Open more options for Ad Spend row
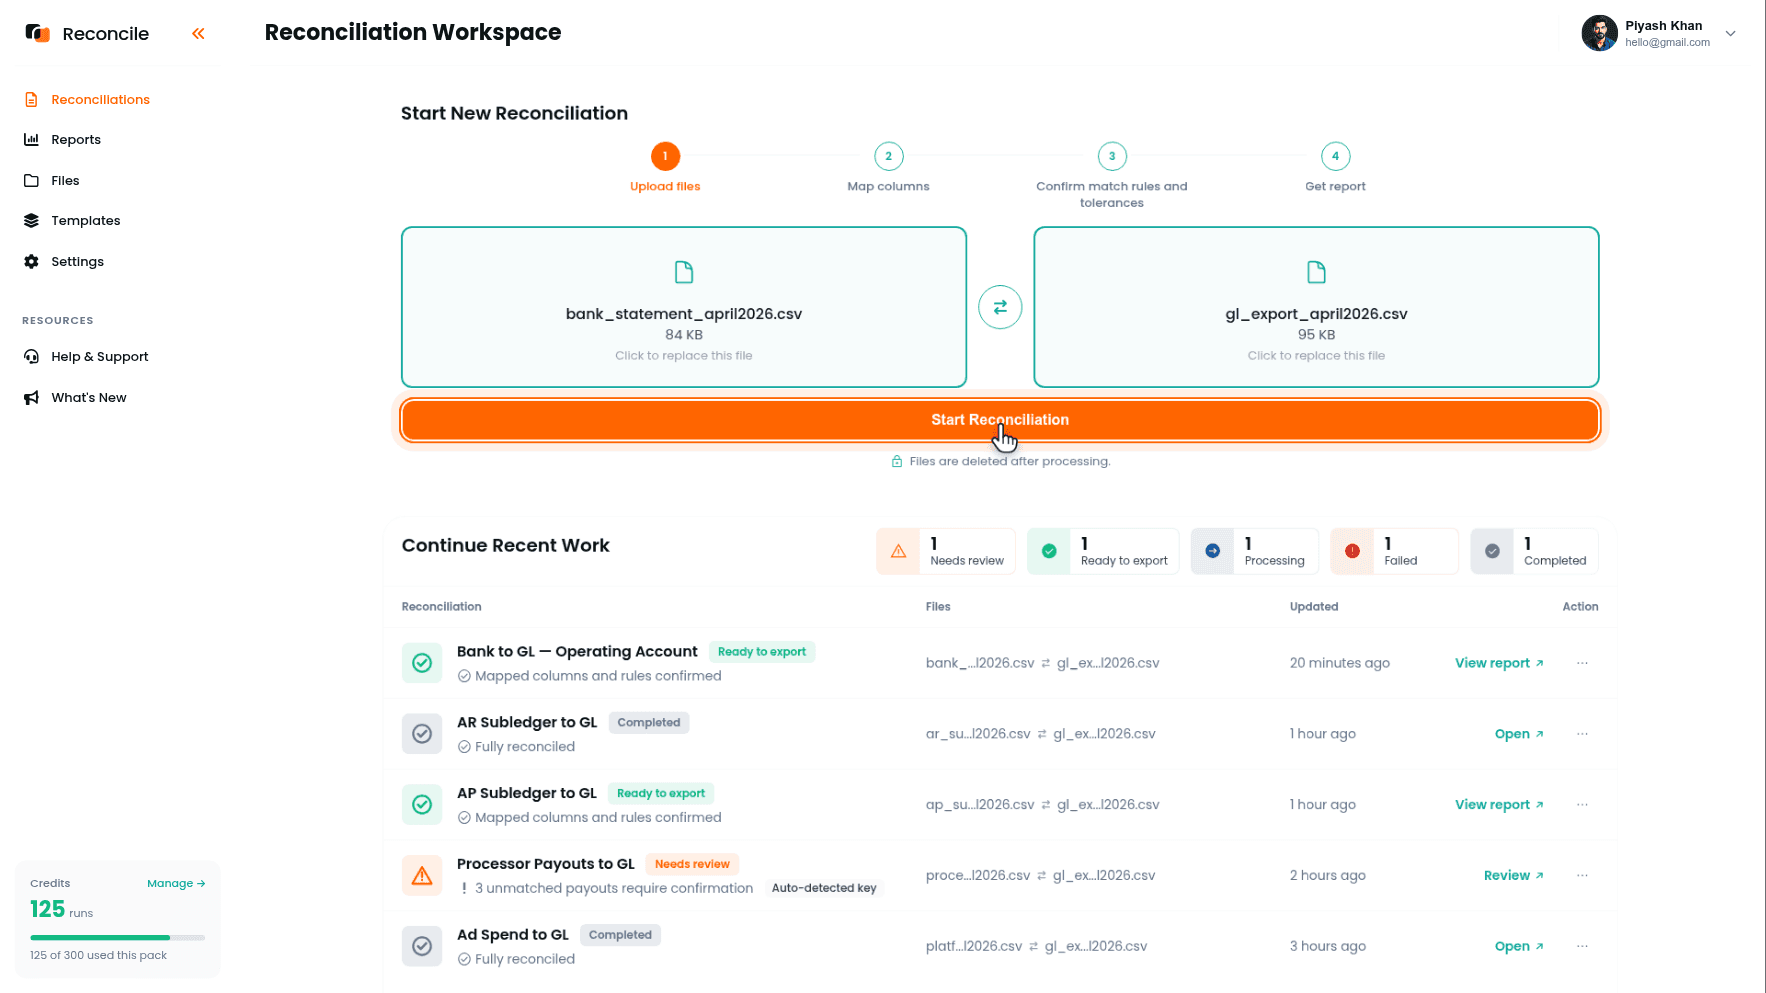 1582,946
